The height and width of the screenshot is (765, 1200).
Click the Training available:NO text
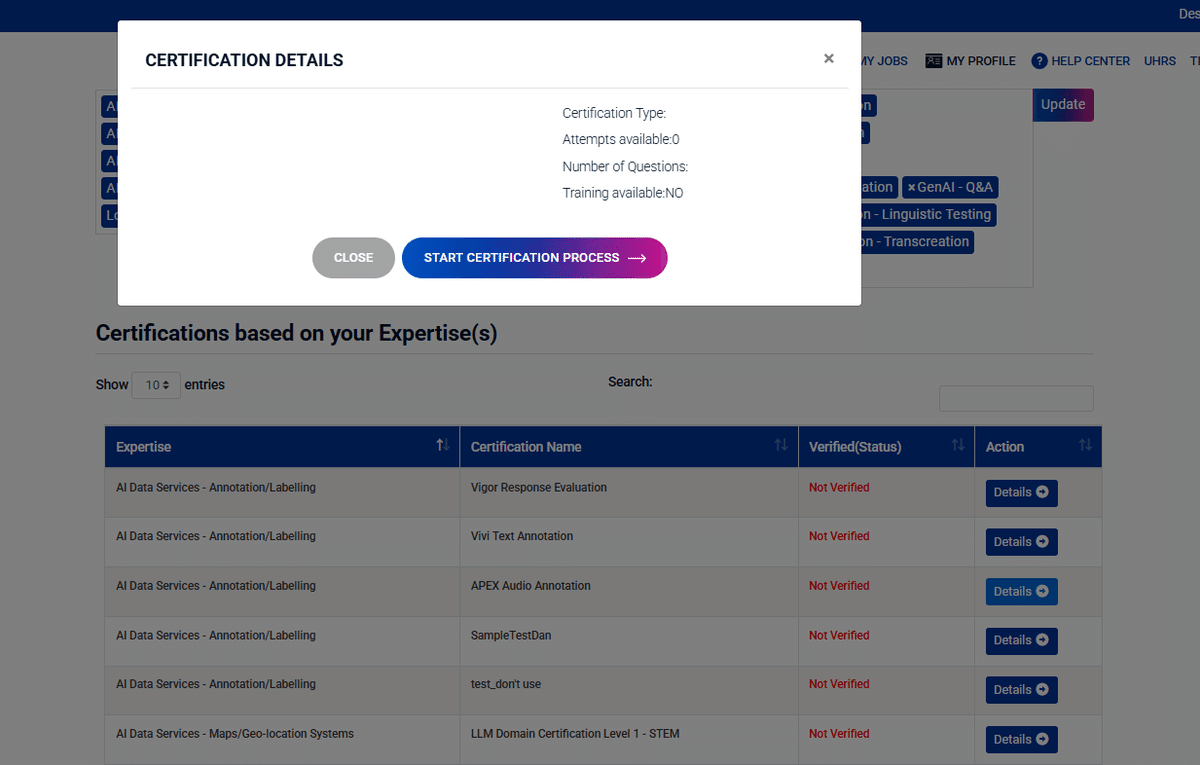tap(623, 194)
